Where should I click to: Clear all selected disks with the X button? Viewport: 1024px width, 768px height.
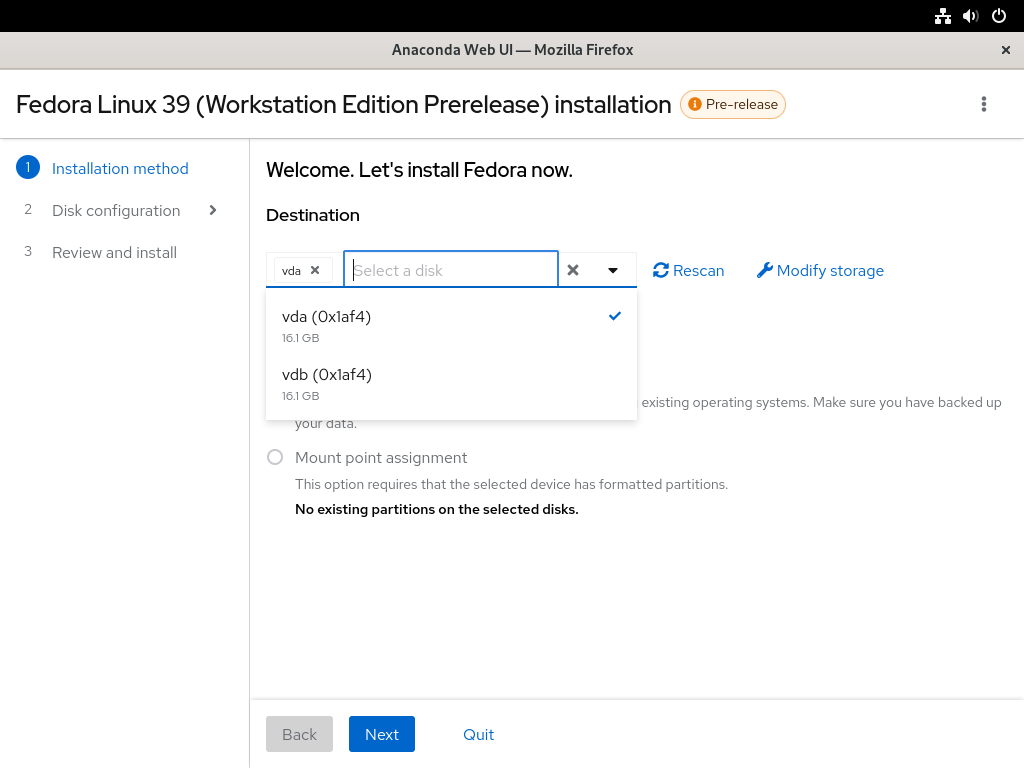pyautogui.click(x=573, y=270)
